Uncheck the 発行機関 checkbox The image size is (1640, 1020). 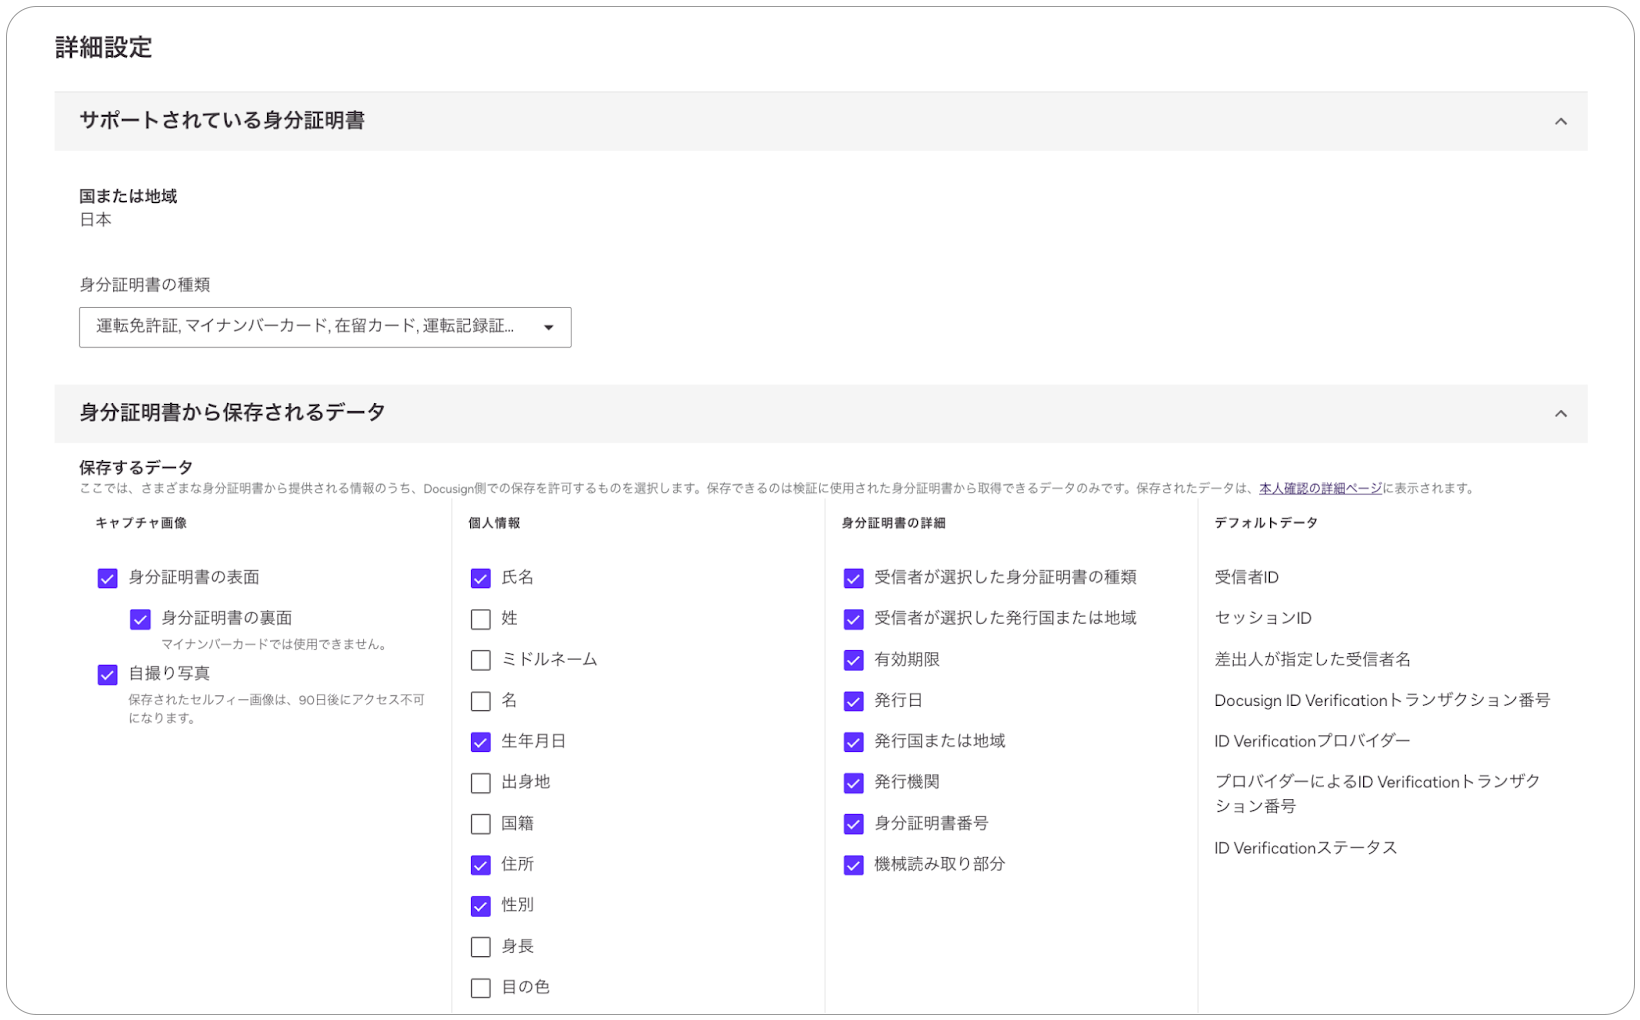coord(854,783)
